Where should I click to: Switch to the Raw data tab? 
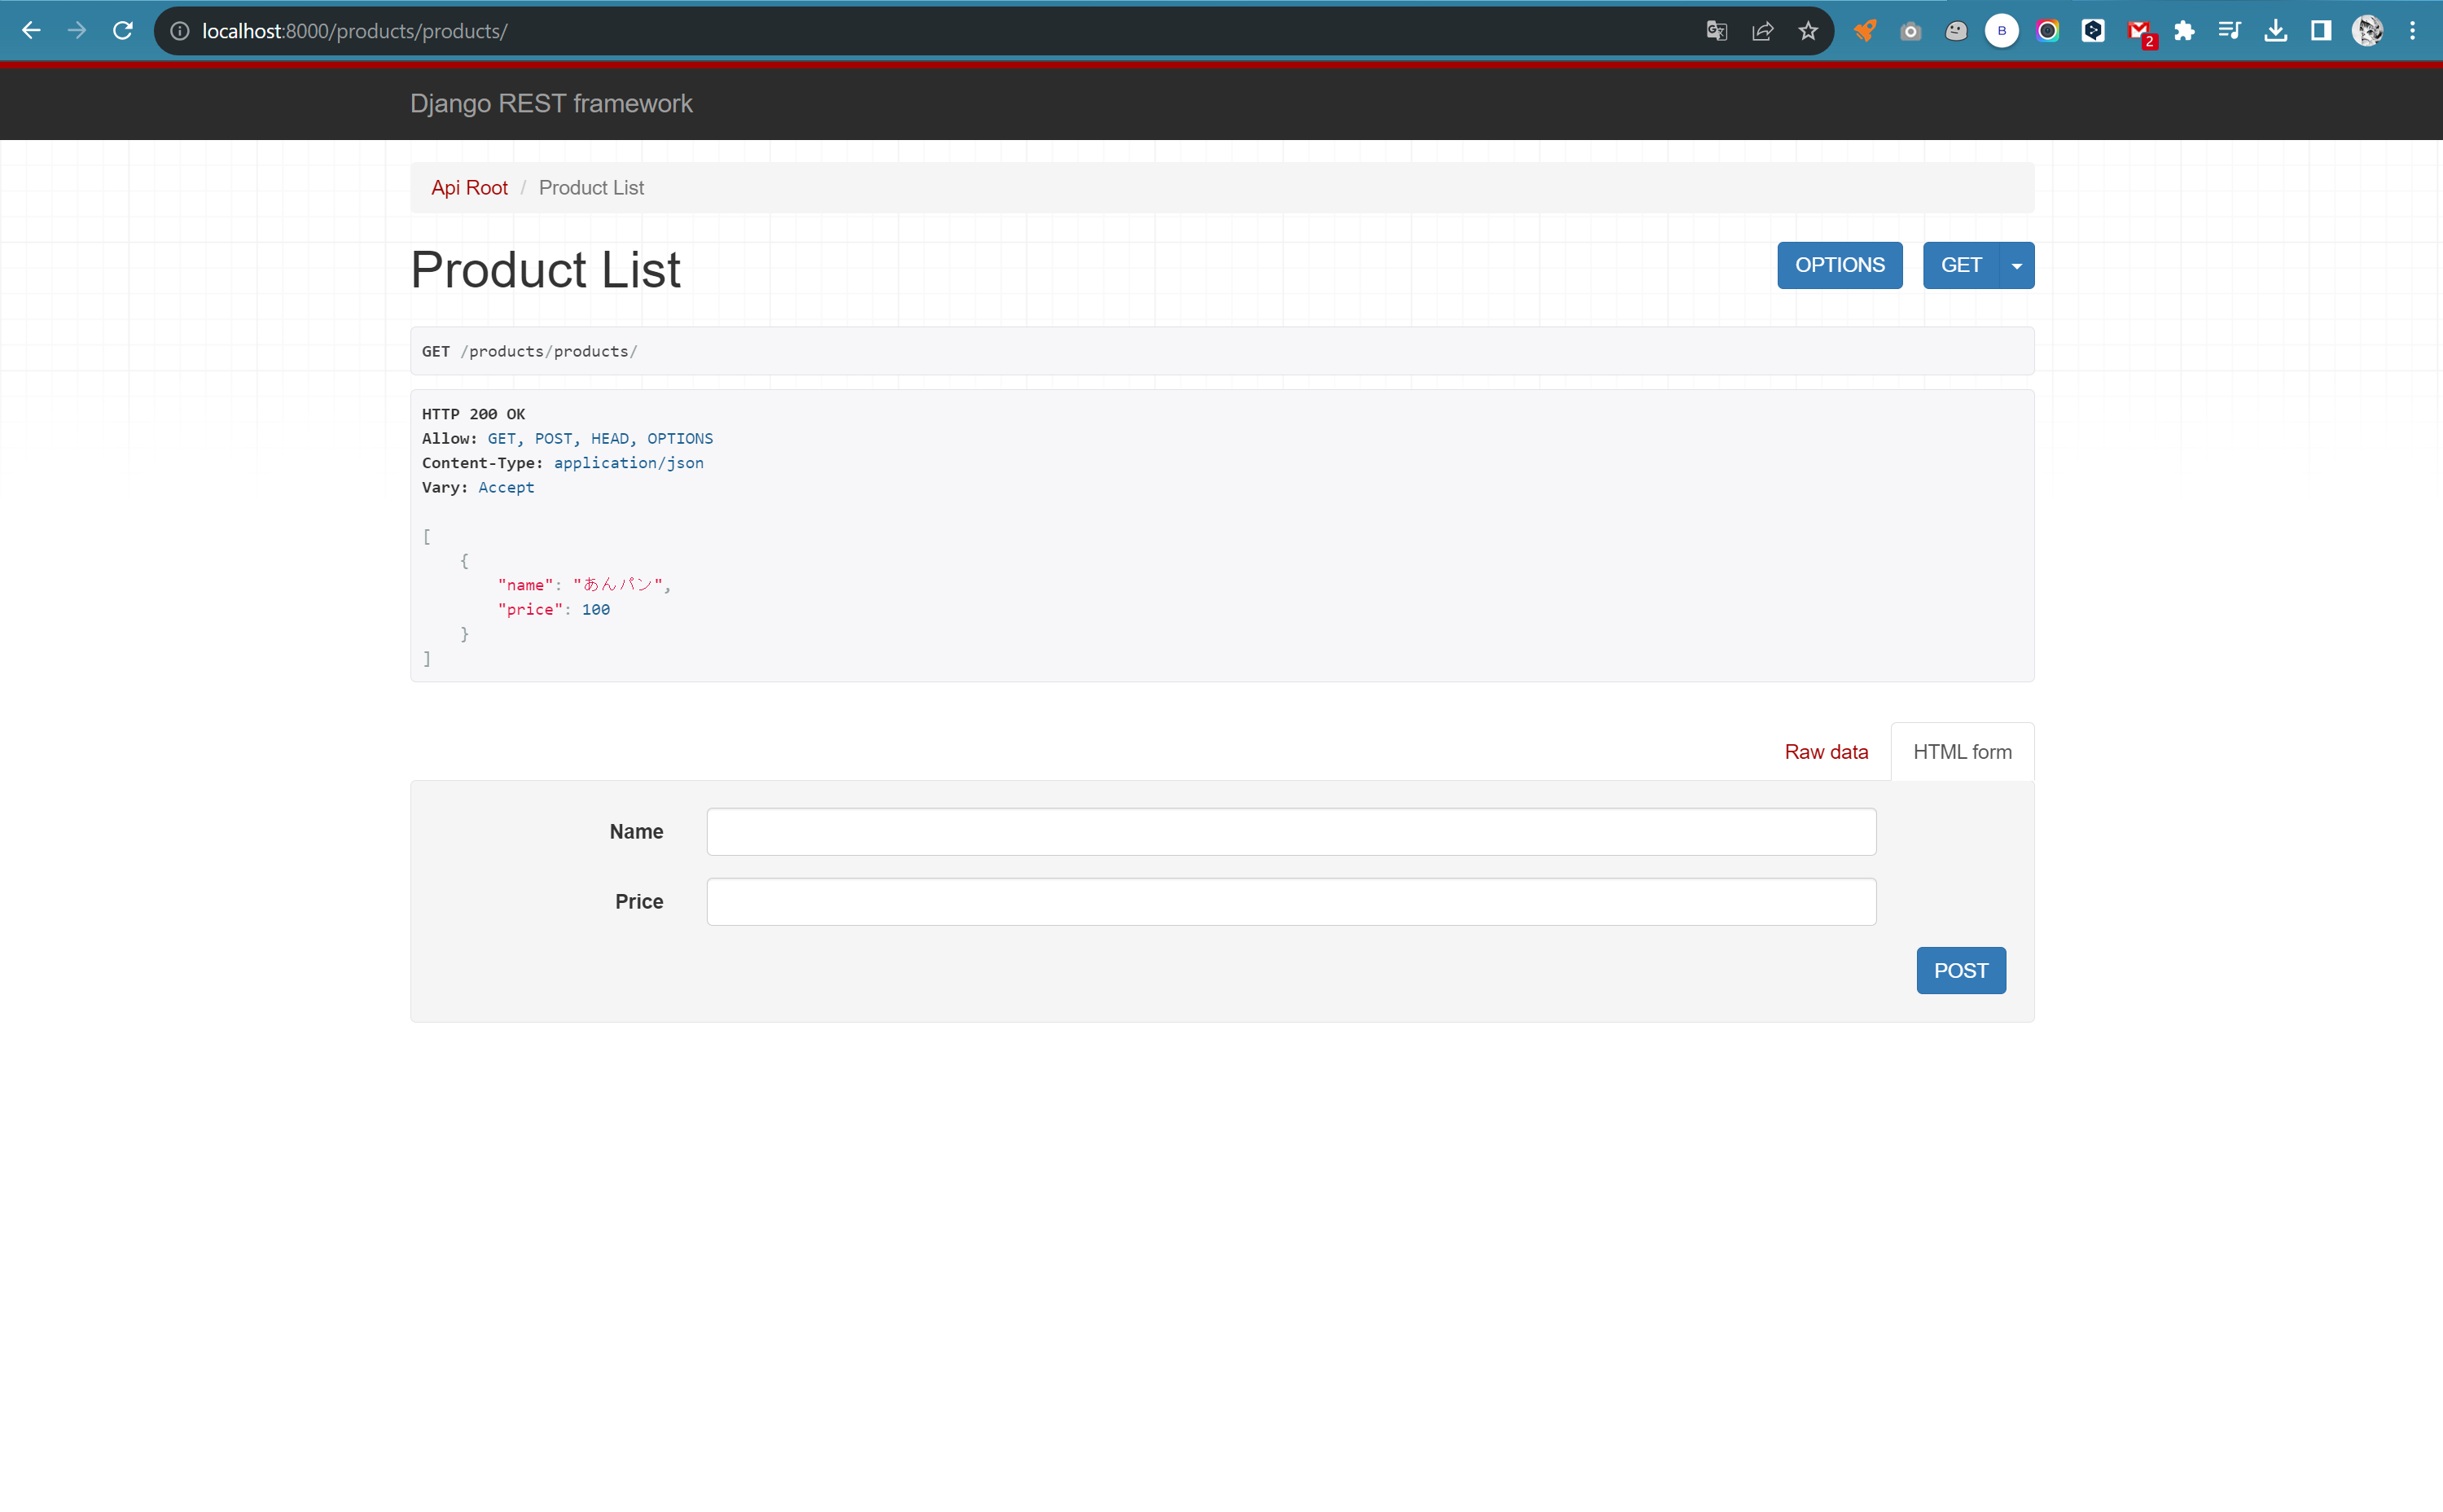[x=1826, y=751]
